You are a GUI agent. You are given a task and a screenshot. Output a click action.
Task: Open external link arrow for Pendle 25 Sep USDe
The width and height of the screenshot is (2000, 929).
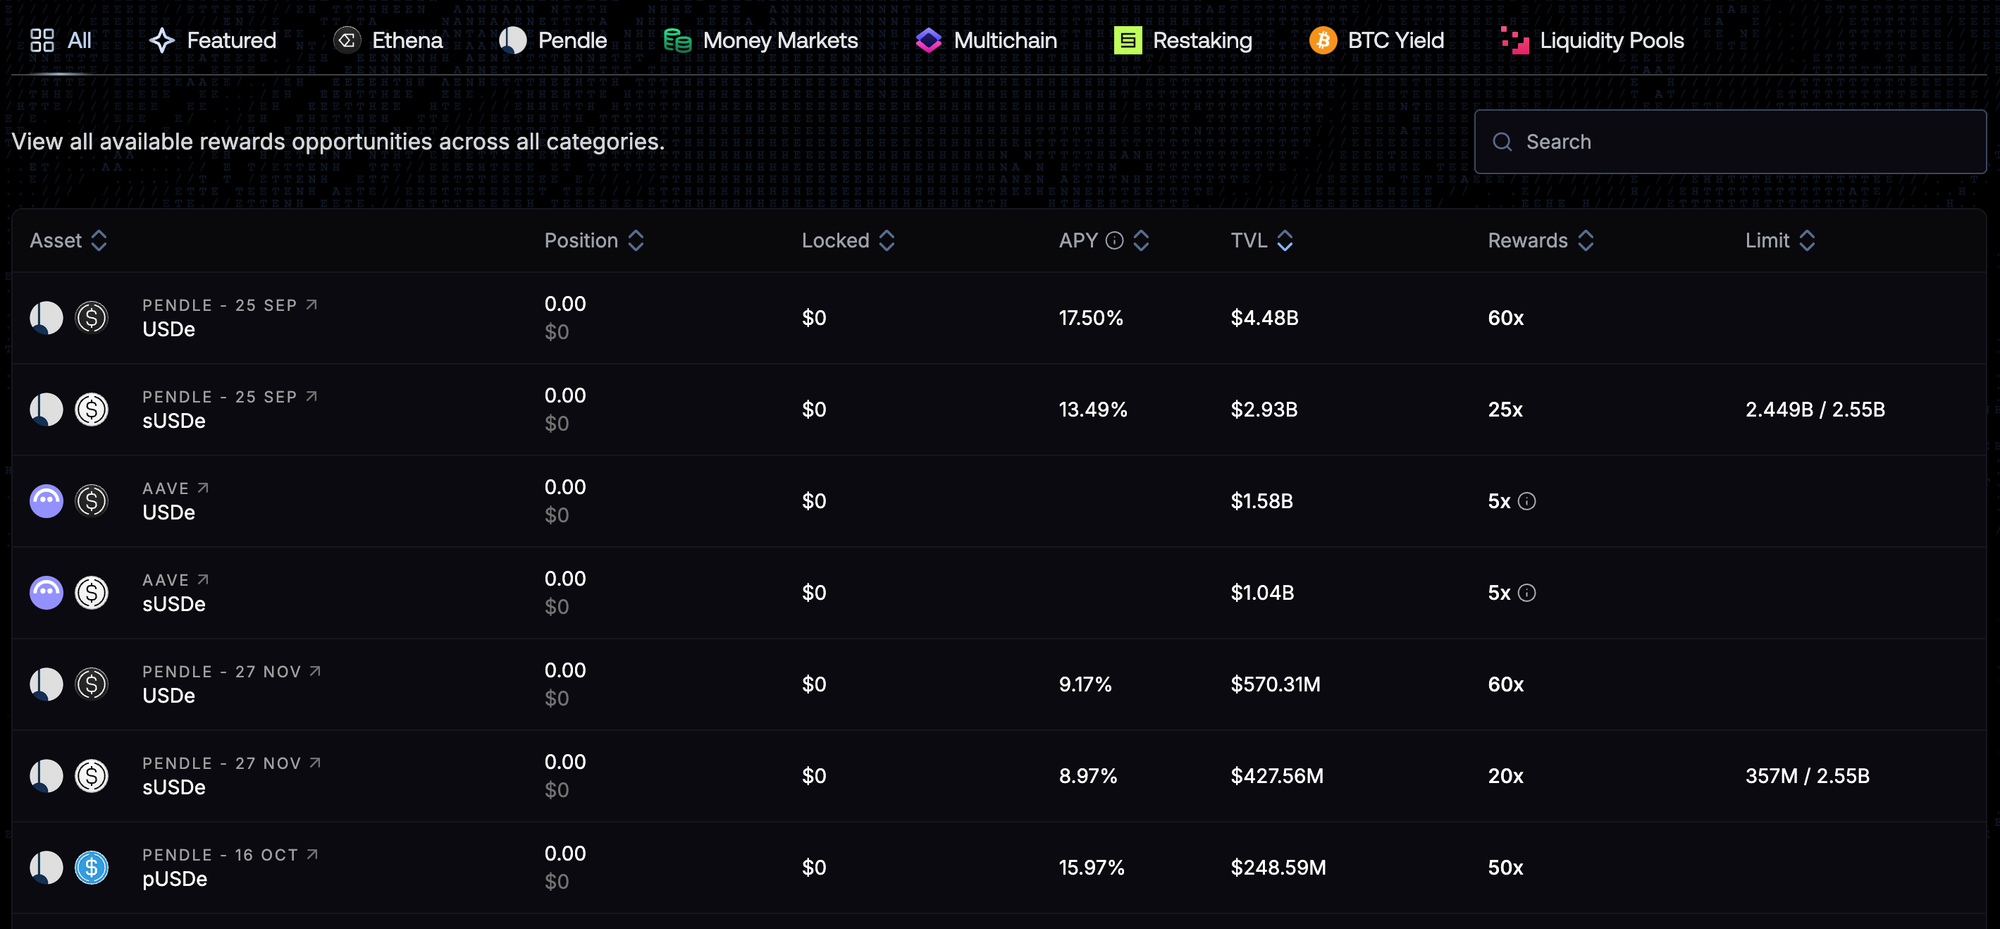coord(312,305)
